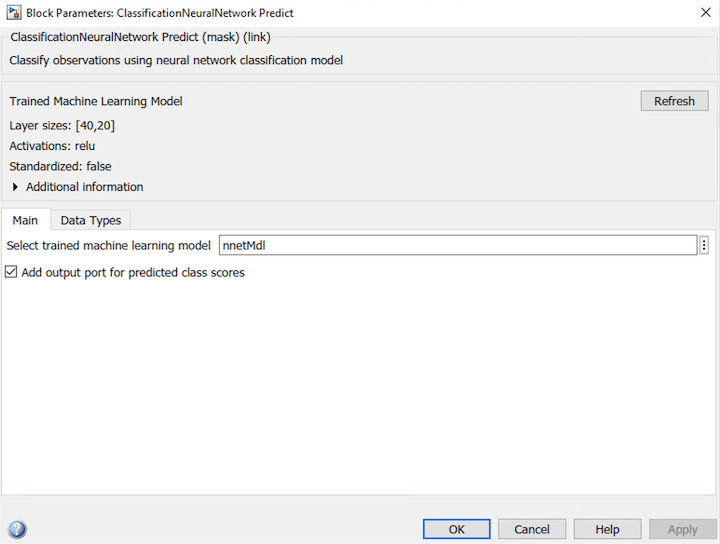Click the blue question mark help icon
The height and width of the screenshot is (544, 720).
(17, 530)
